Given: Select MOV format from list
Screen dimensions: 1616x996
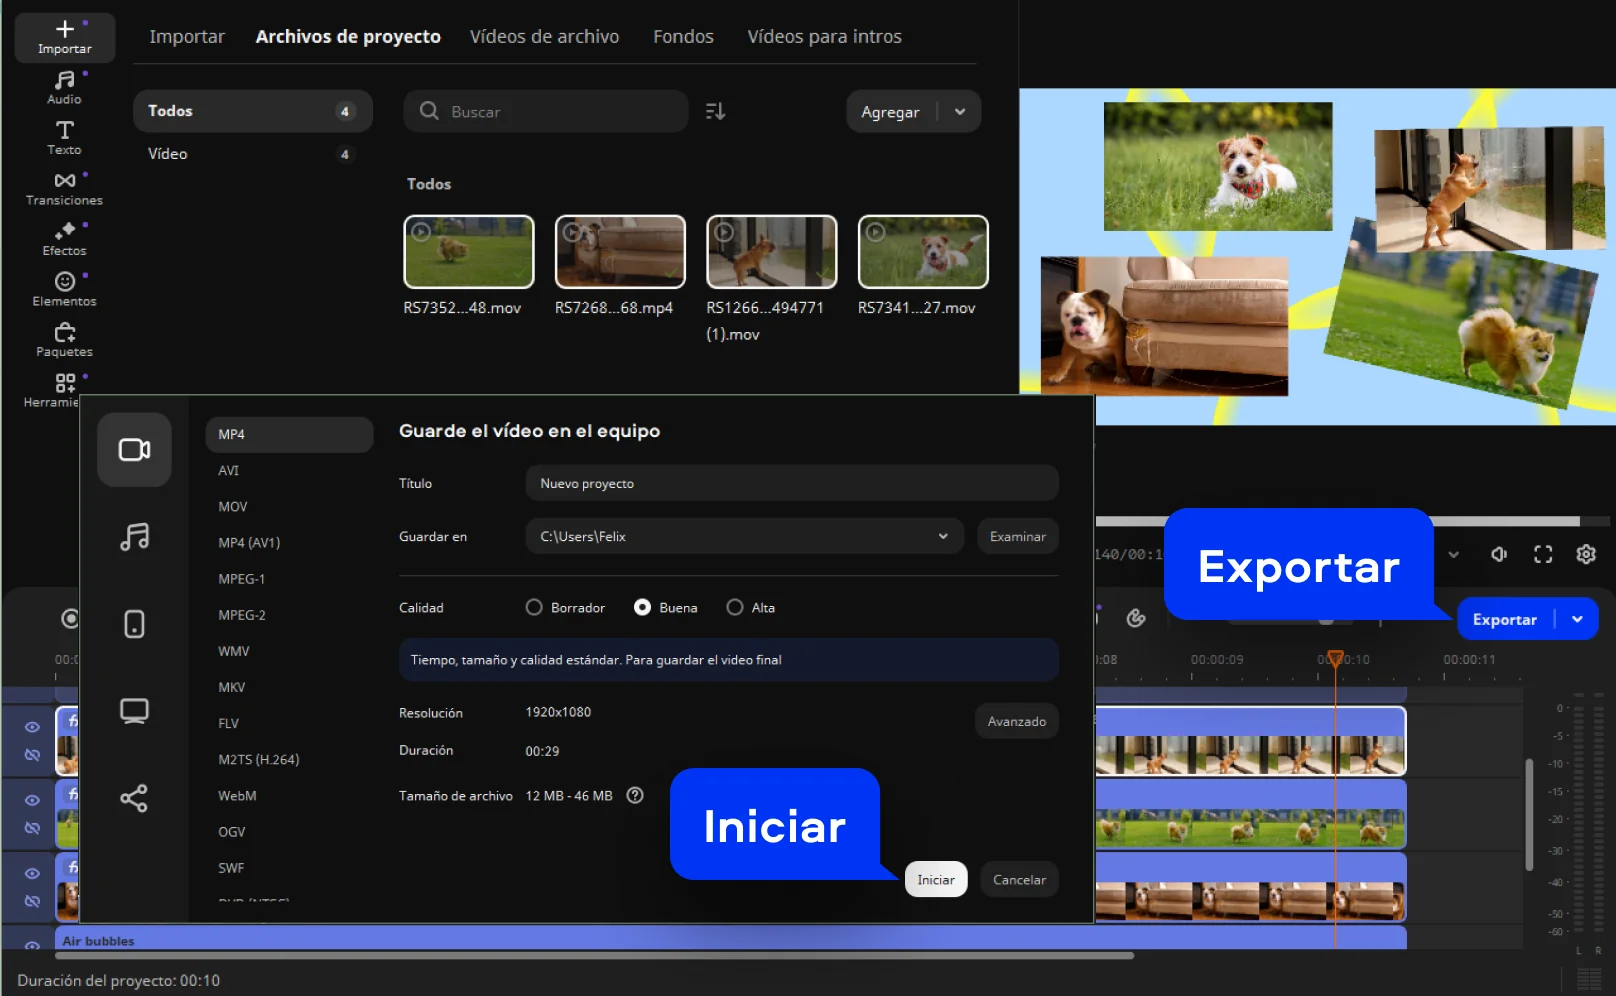Looking at the screenshot, I should point(233,507).
